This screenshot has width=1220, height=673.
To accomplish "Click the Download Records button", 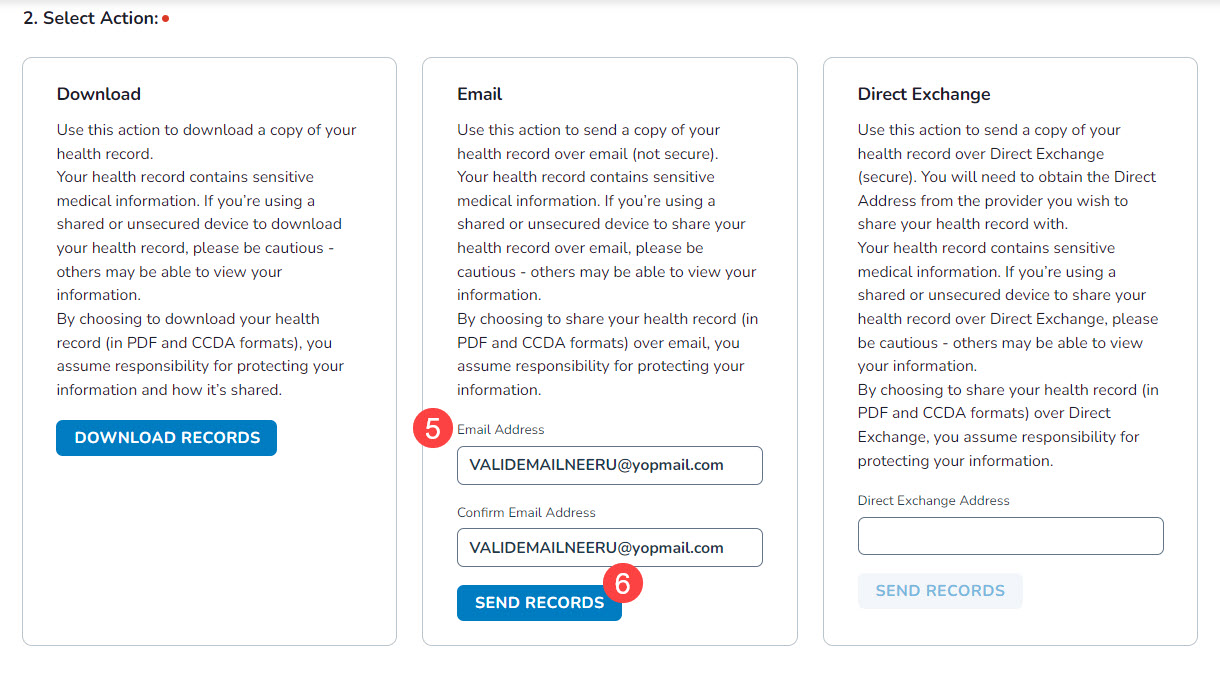I will point(166,438).
